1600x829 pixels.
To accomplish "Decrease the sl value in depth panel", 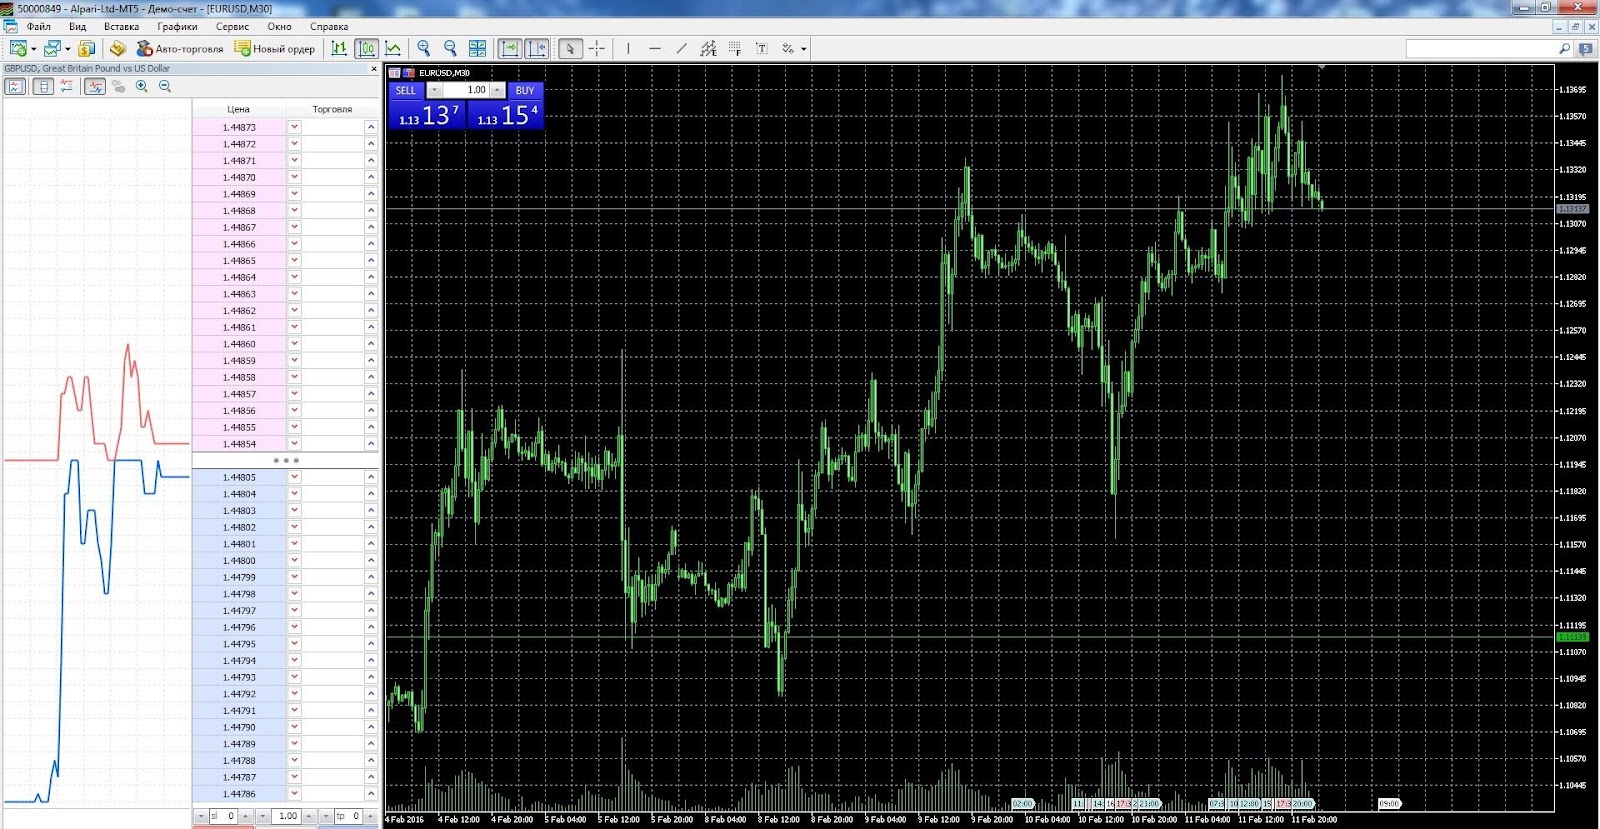I will 201,816.
